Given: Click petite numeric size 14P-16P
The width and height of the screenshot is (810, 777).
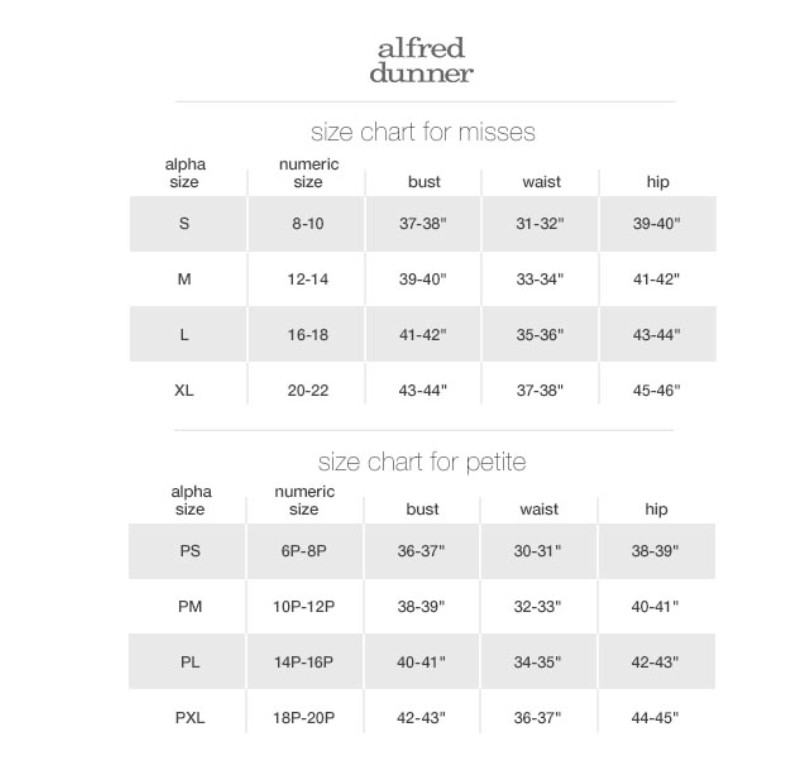Looking at the screenshot, I should point(304,662).
